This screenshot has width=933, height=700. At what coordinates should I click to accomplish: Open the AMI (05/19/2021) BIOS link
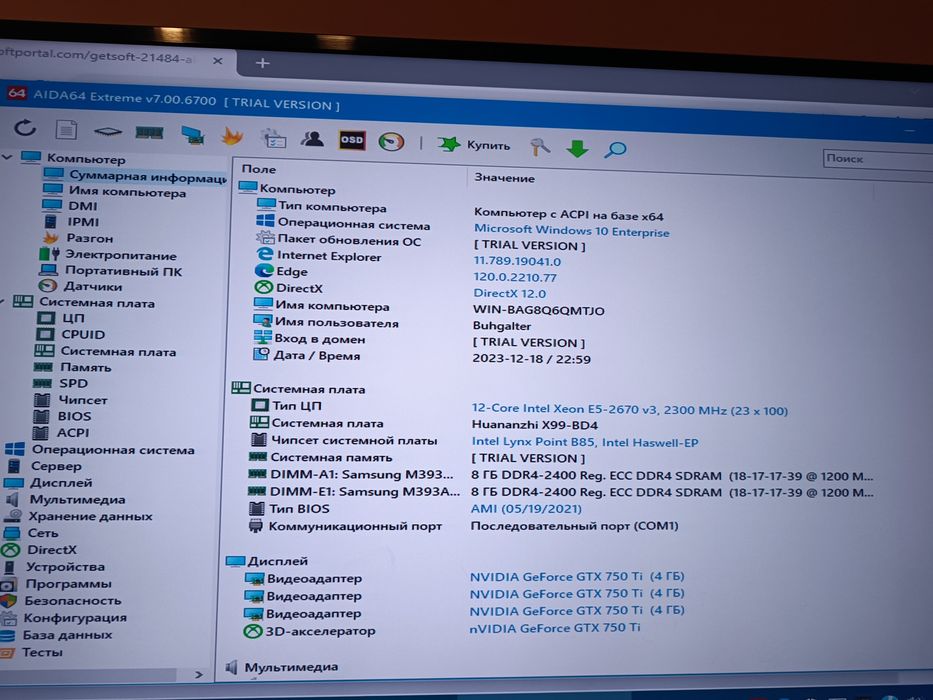[526, 508]
